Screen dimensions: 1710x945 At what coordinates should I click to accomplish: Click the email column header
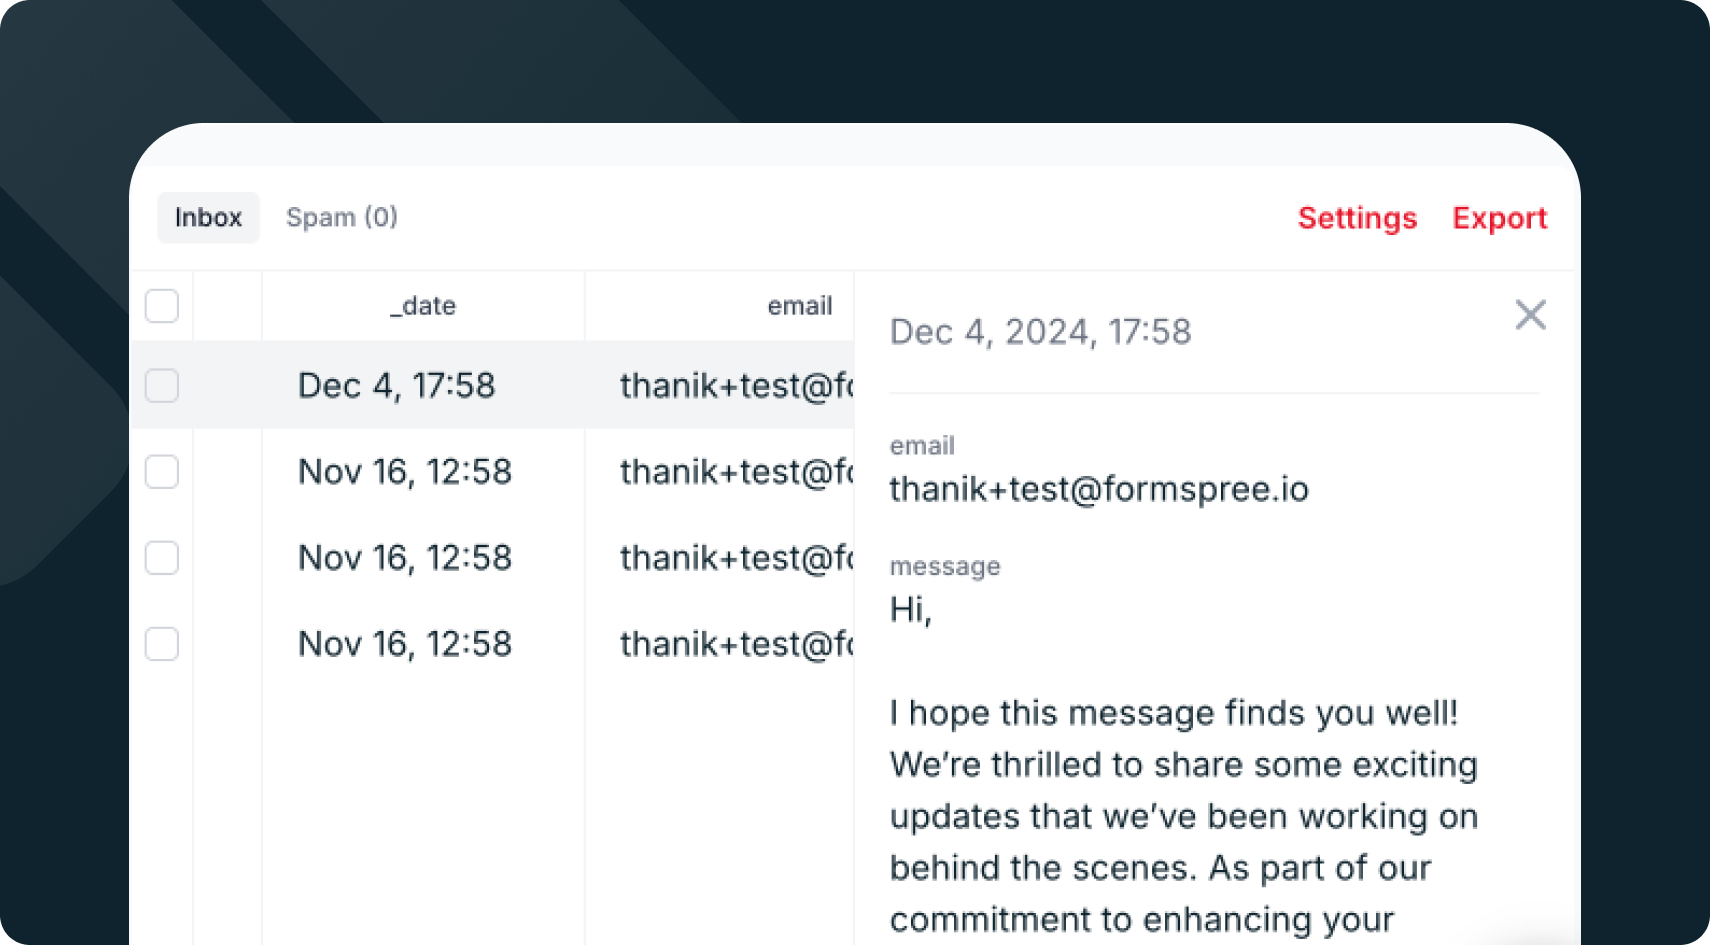tap(799, 306)
